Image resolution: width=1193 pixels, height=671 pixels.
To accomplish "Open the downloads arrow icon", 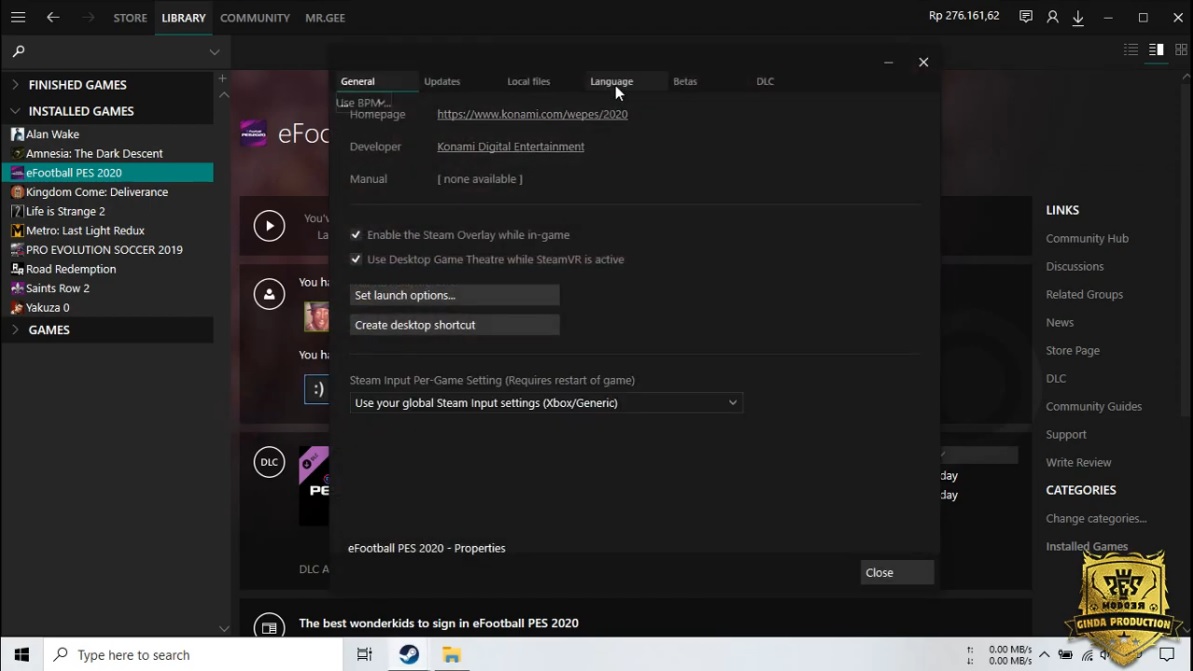I will click(1078, 17).
